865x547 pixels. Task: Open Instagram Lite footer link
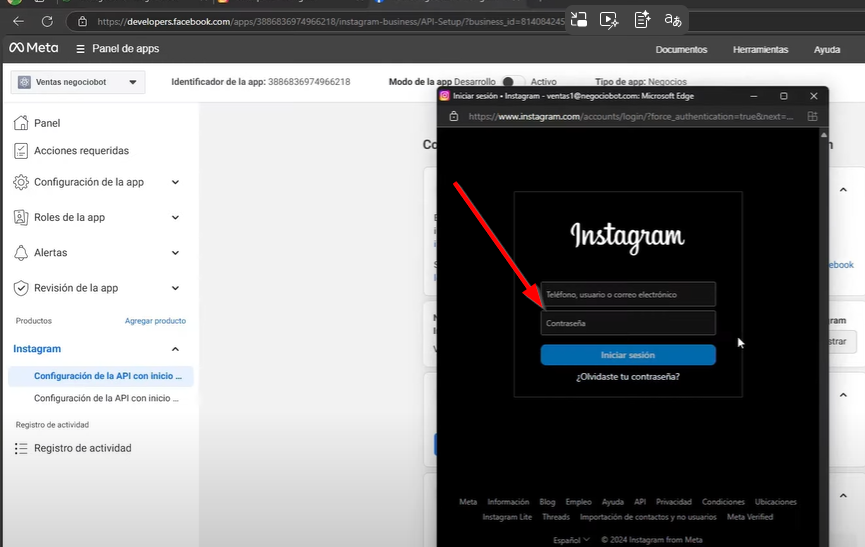click(x=507, y=517)
